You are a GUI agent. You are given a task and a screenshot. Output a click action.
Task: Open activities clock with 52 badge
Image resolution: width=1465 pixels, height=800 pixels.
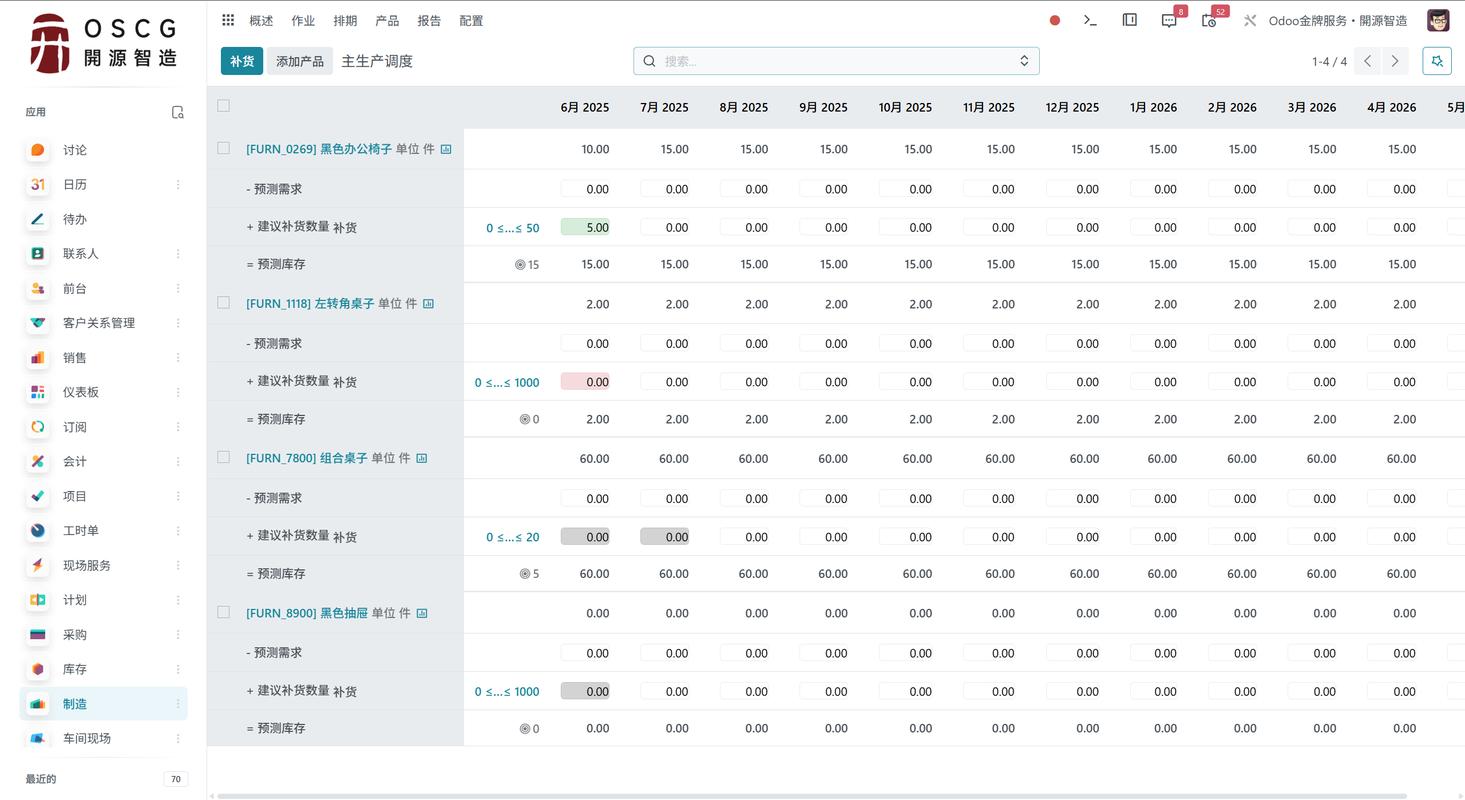click(1209, 20)
